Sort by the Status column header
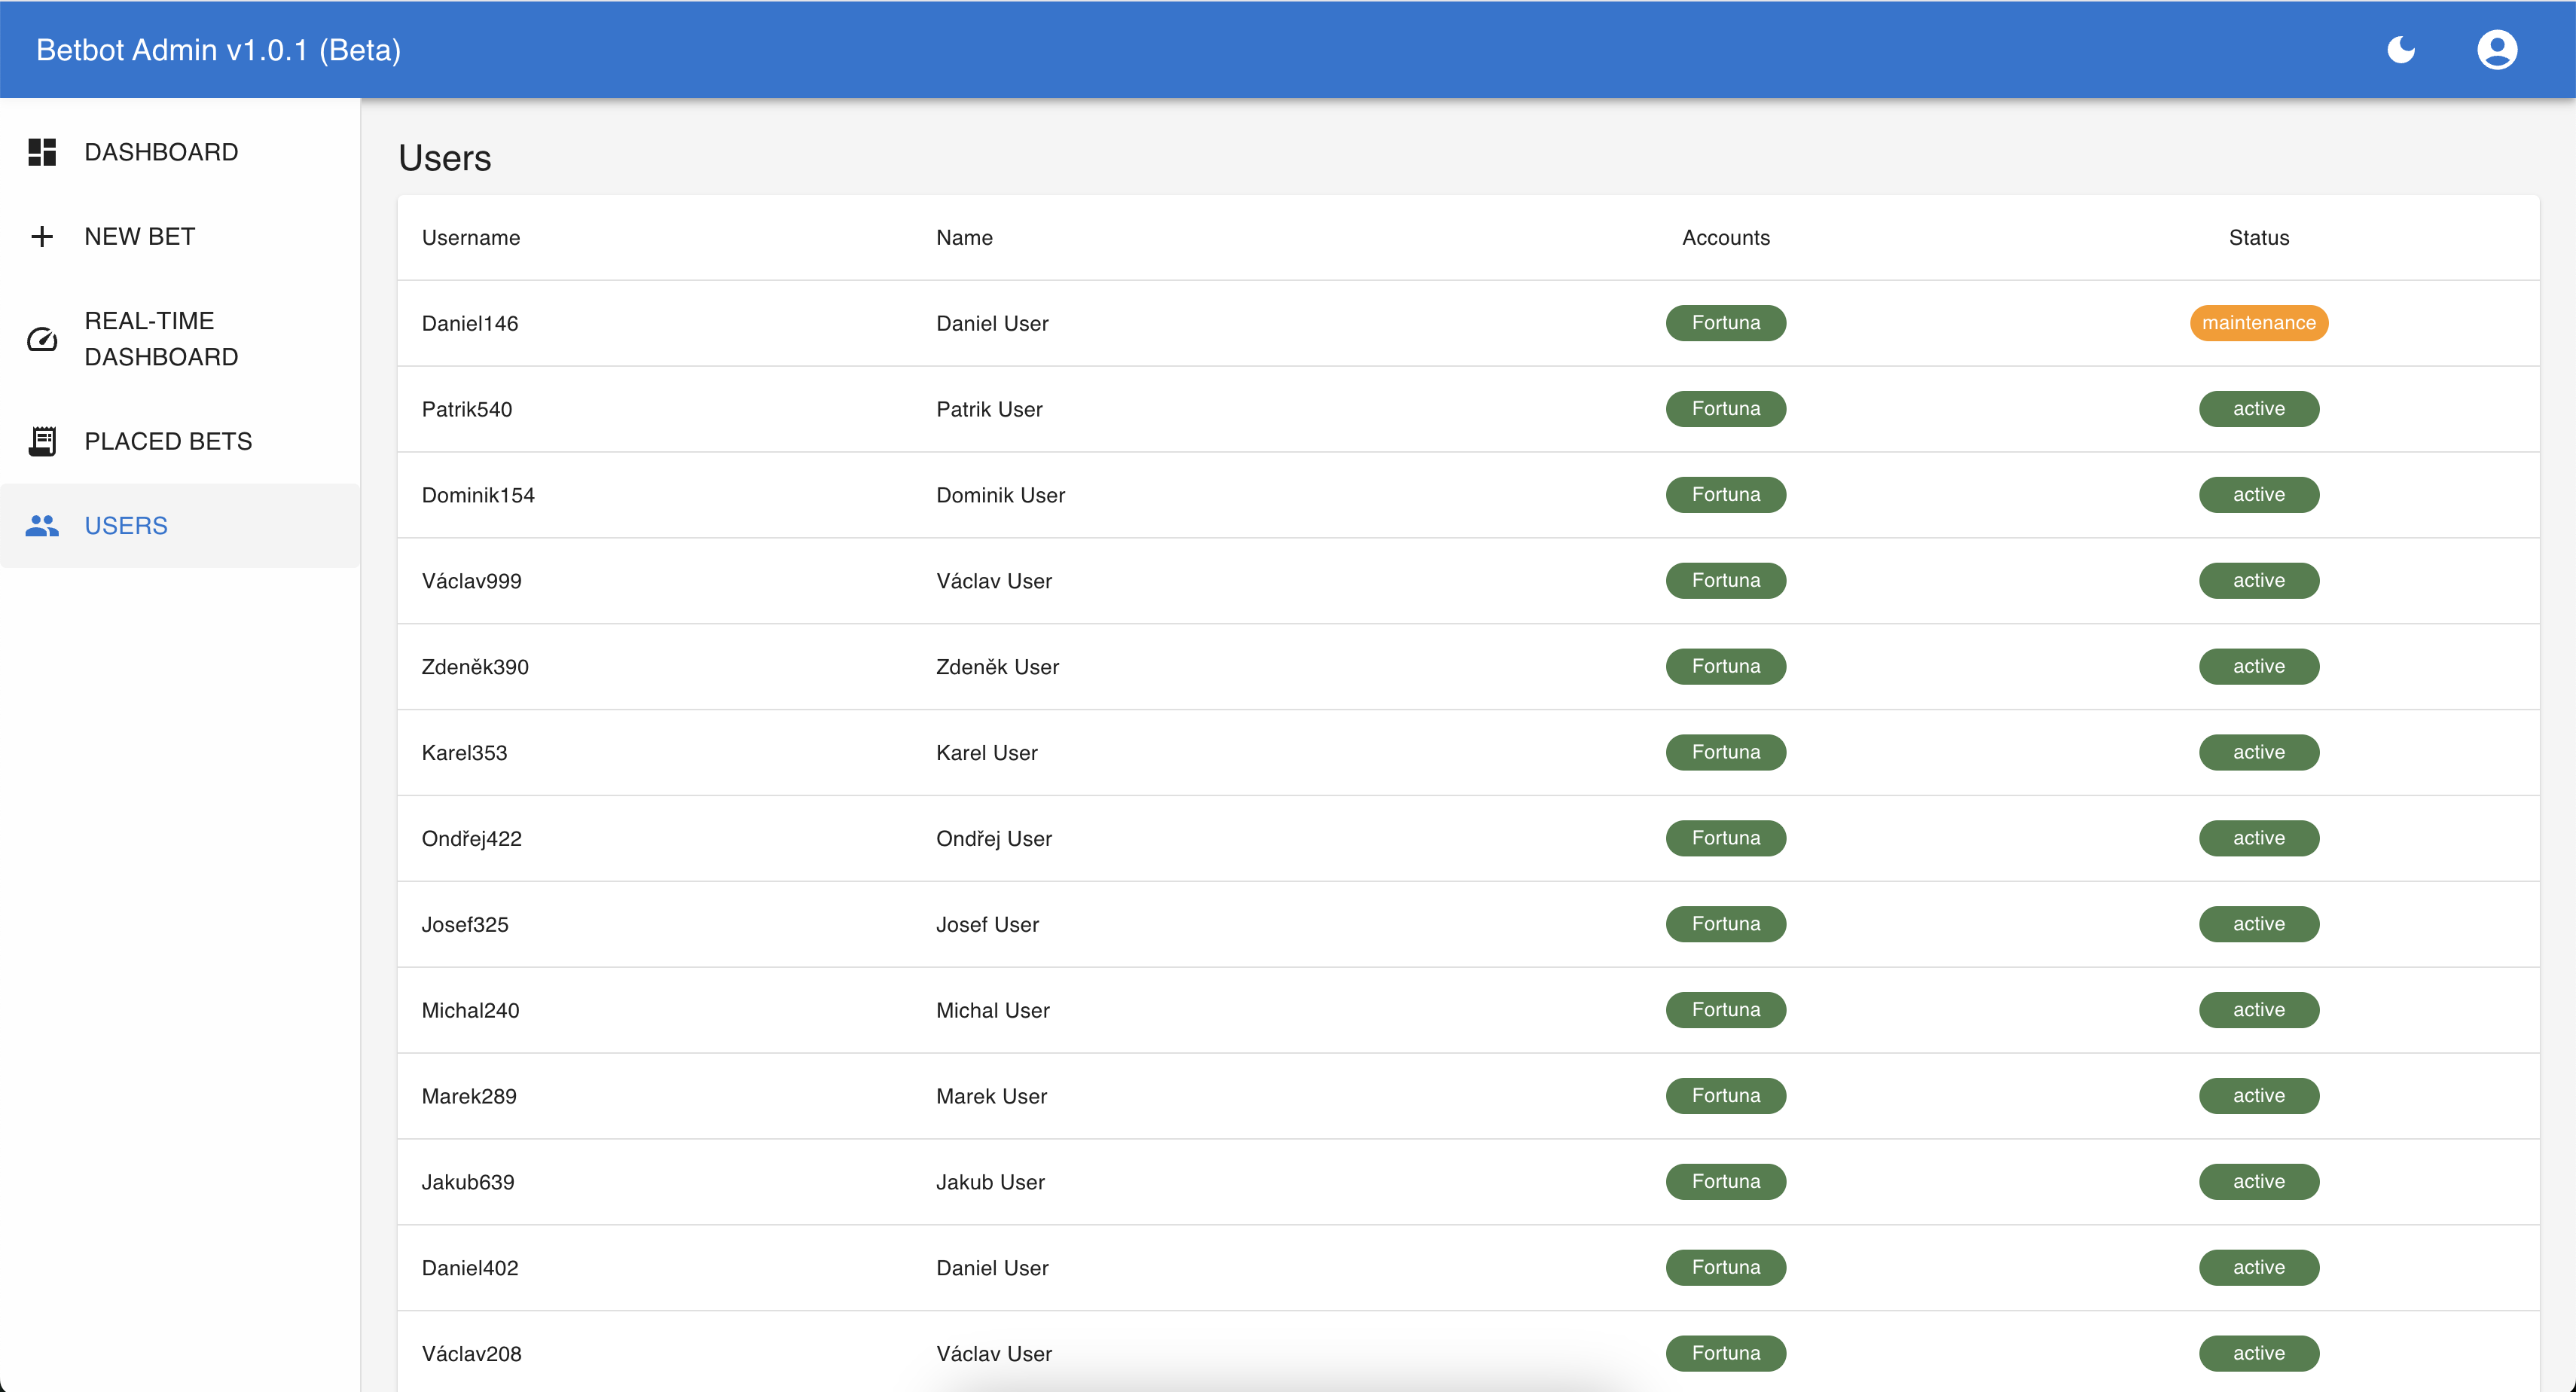The image size is (2576, 1392). 2259,237
